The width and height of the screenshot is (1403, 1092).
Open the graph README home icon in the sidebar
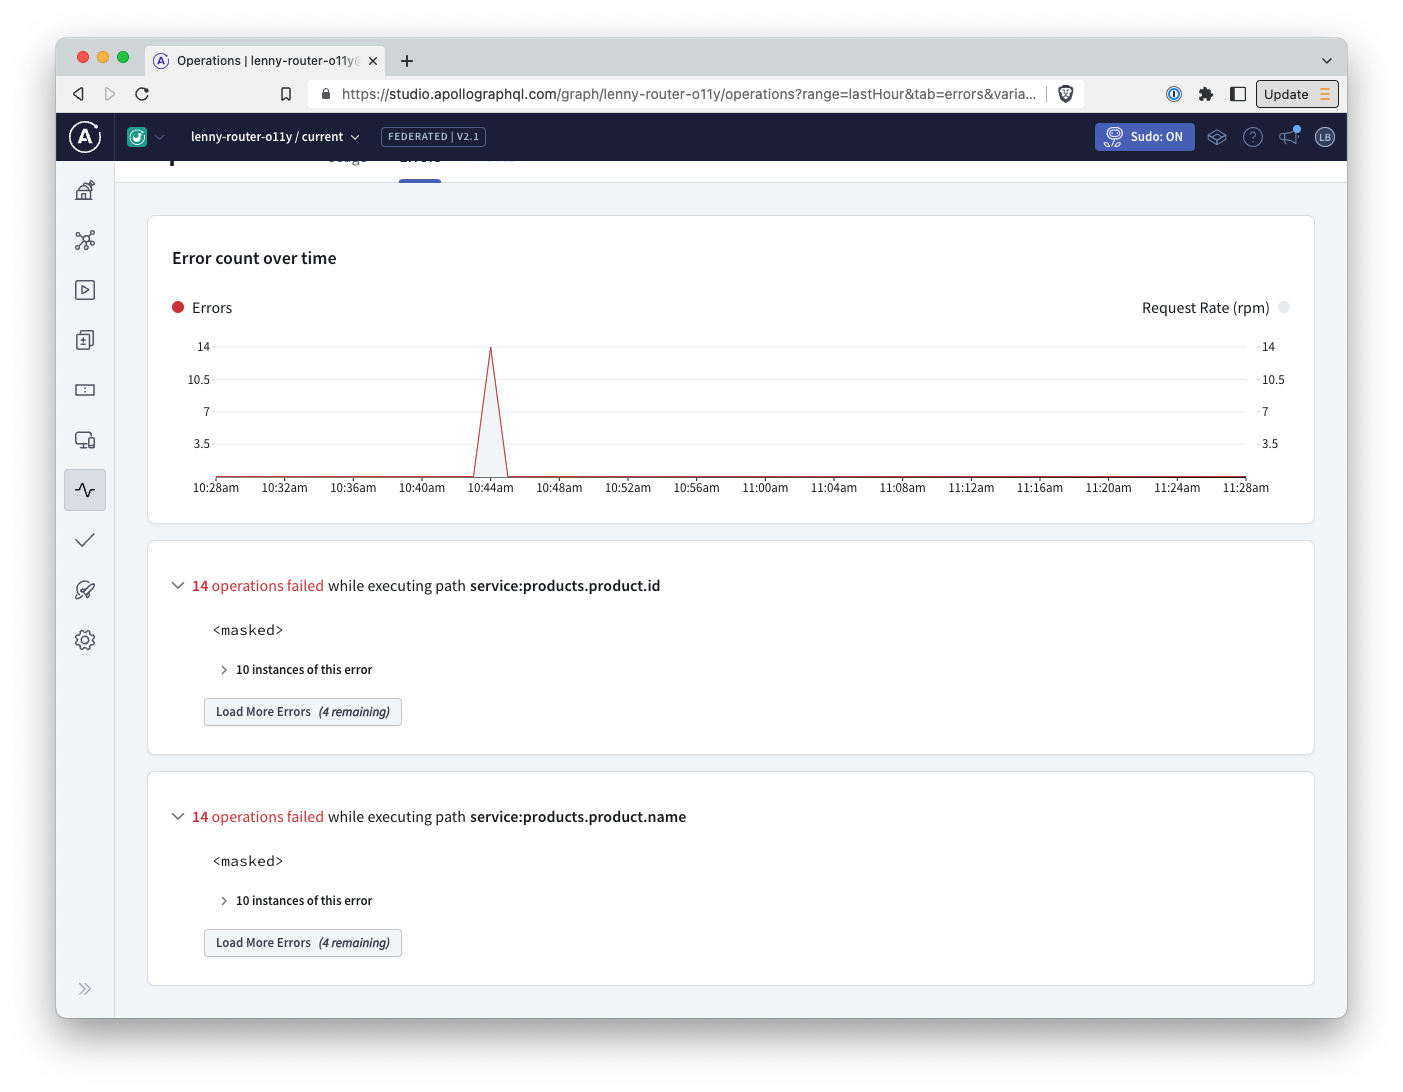[x=85, y=190]
